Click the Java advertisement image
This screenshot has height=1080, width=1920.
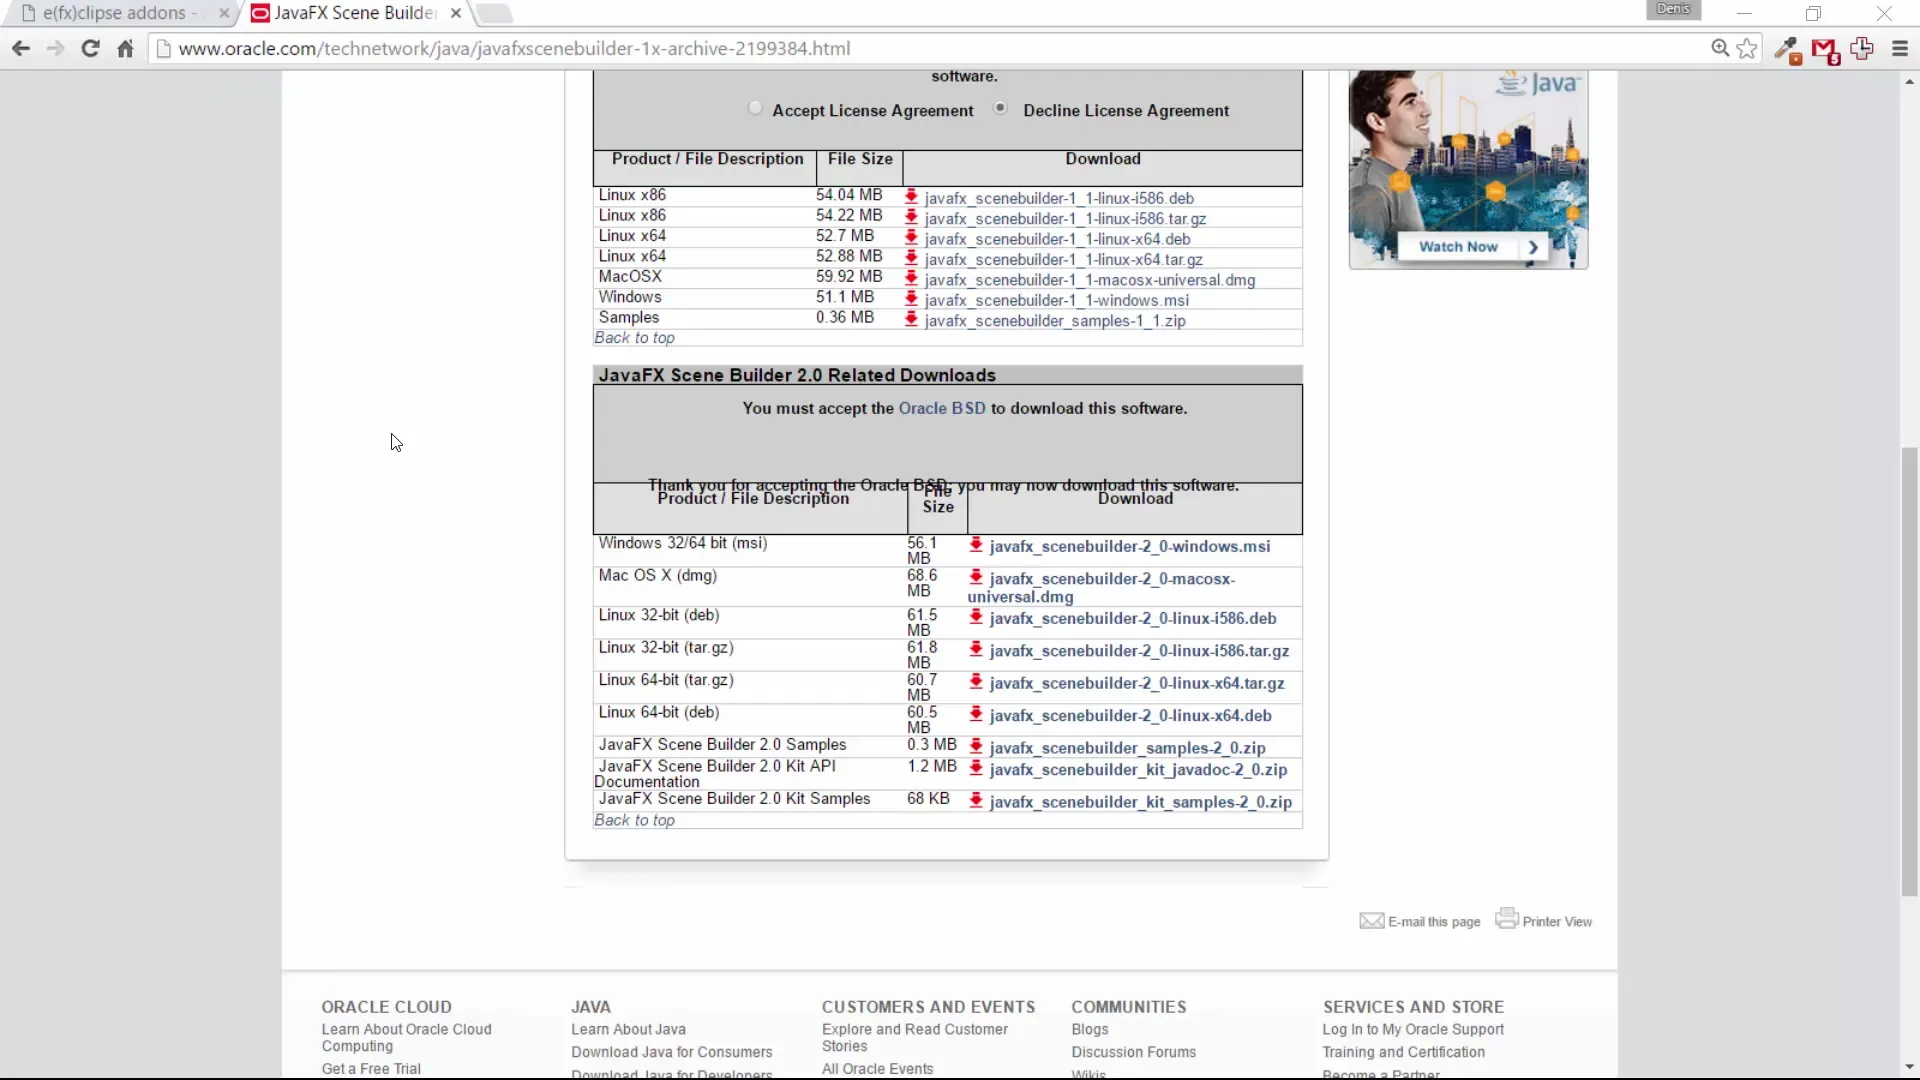[x=1468, y=168]
